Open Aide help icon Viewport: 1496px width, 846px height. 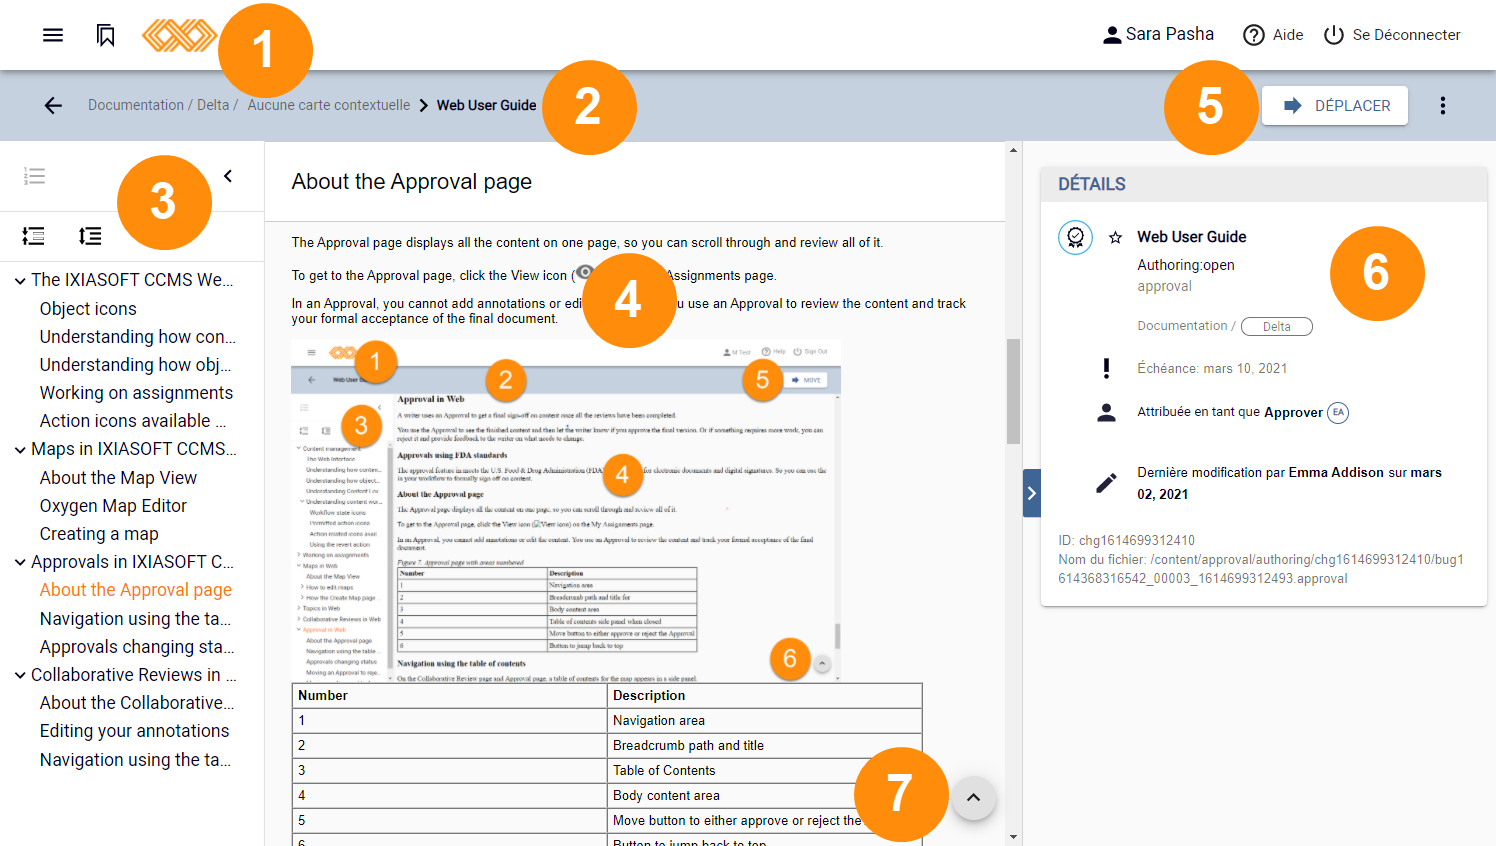[x=1253, y=35]
